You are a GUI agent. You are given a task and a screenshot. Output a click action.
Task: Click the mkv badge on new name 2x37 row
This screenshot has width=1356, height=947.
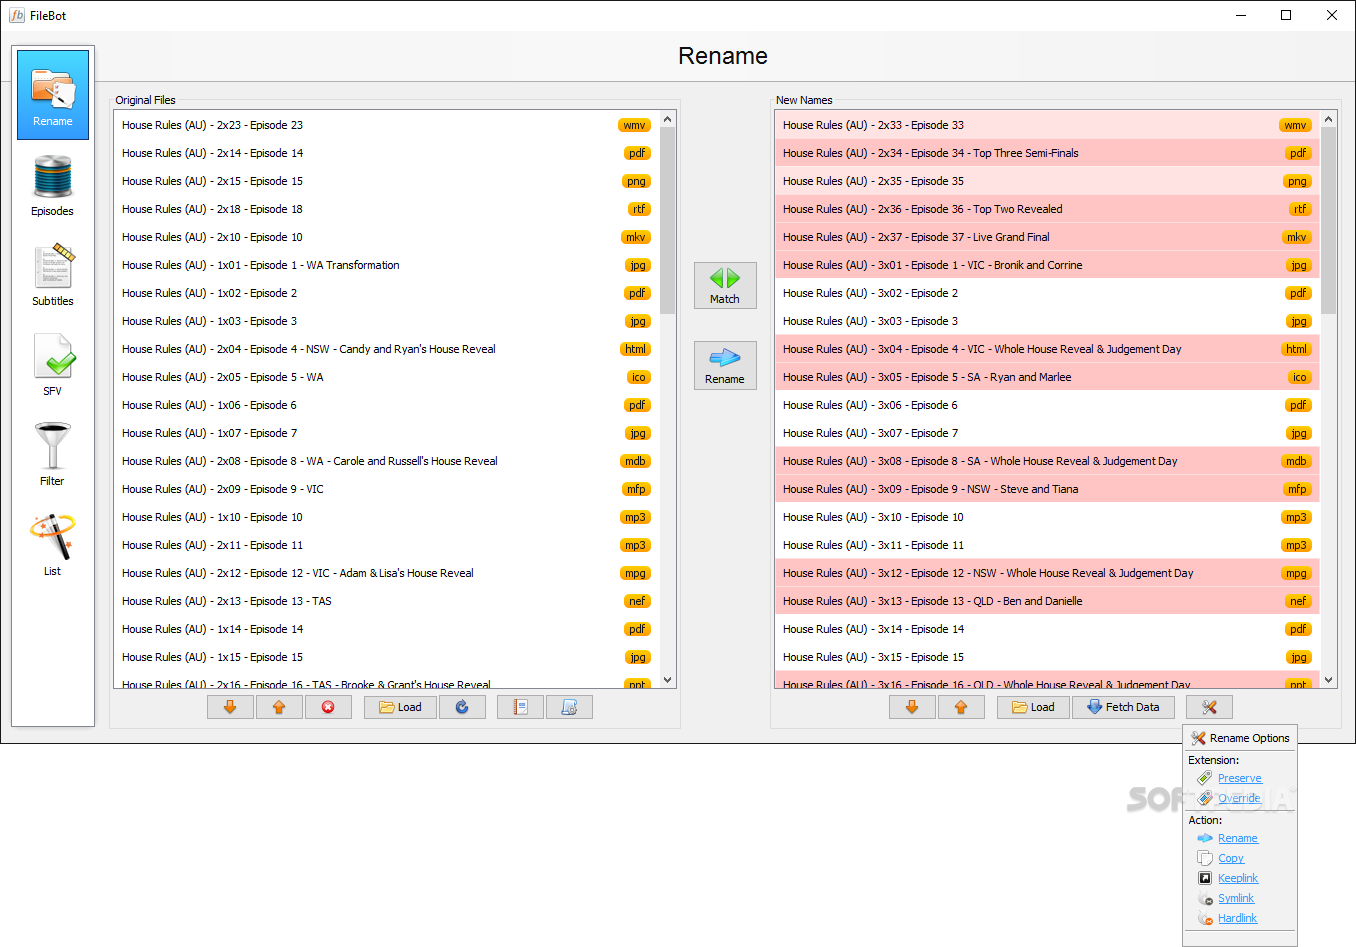1297,237
